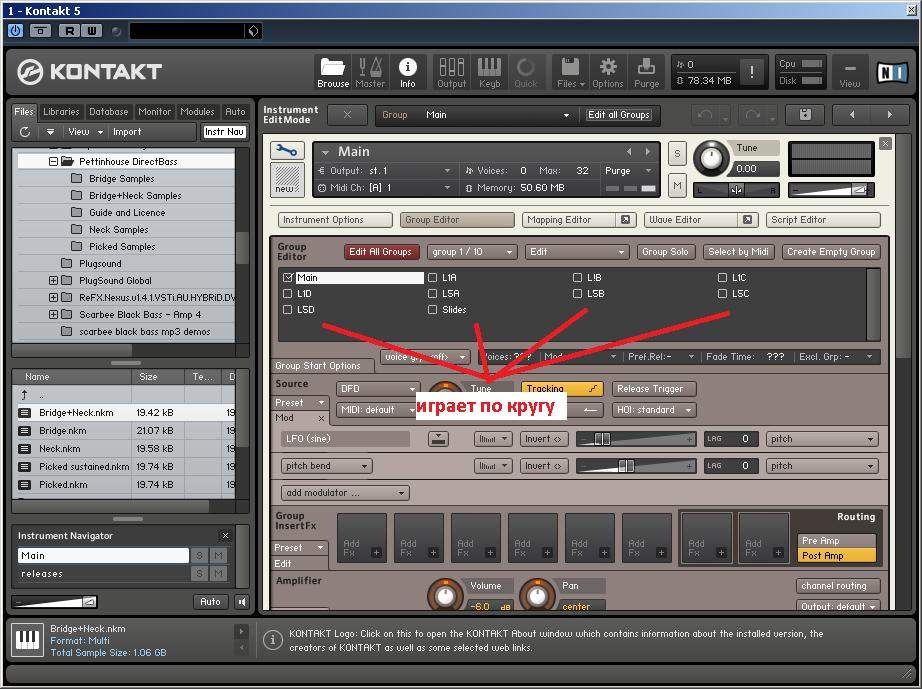The height and width of the screenshot is (689, 922).
Task: Enable the L1A group checkbox
Action: click(433, 278)
